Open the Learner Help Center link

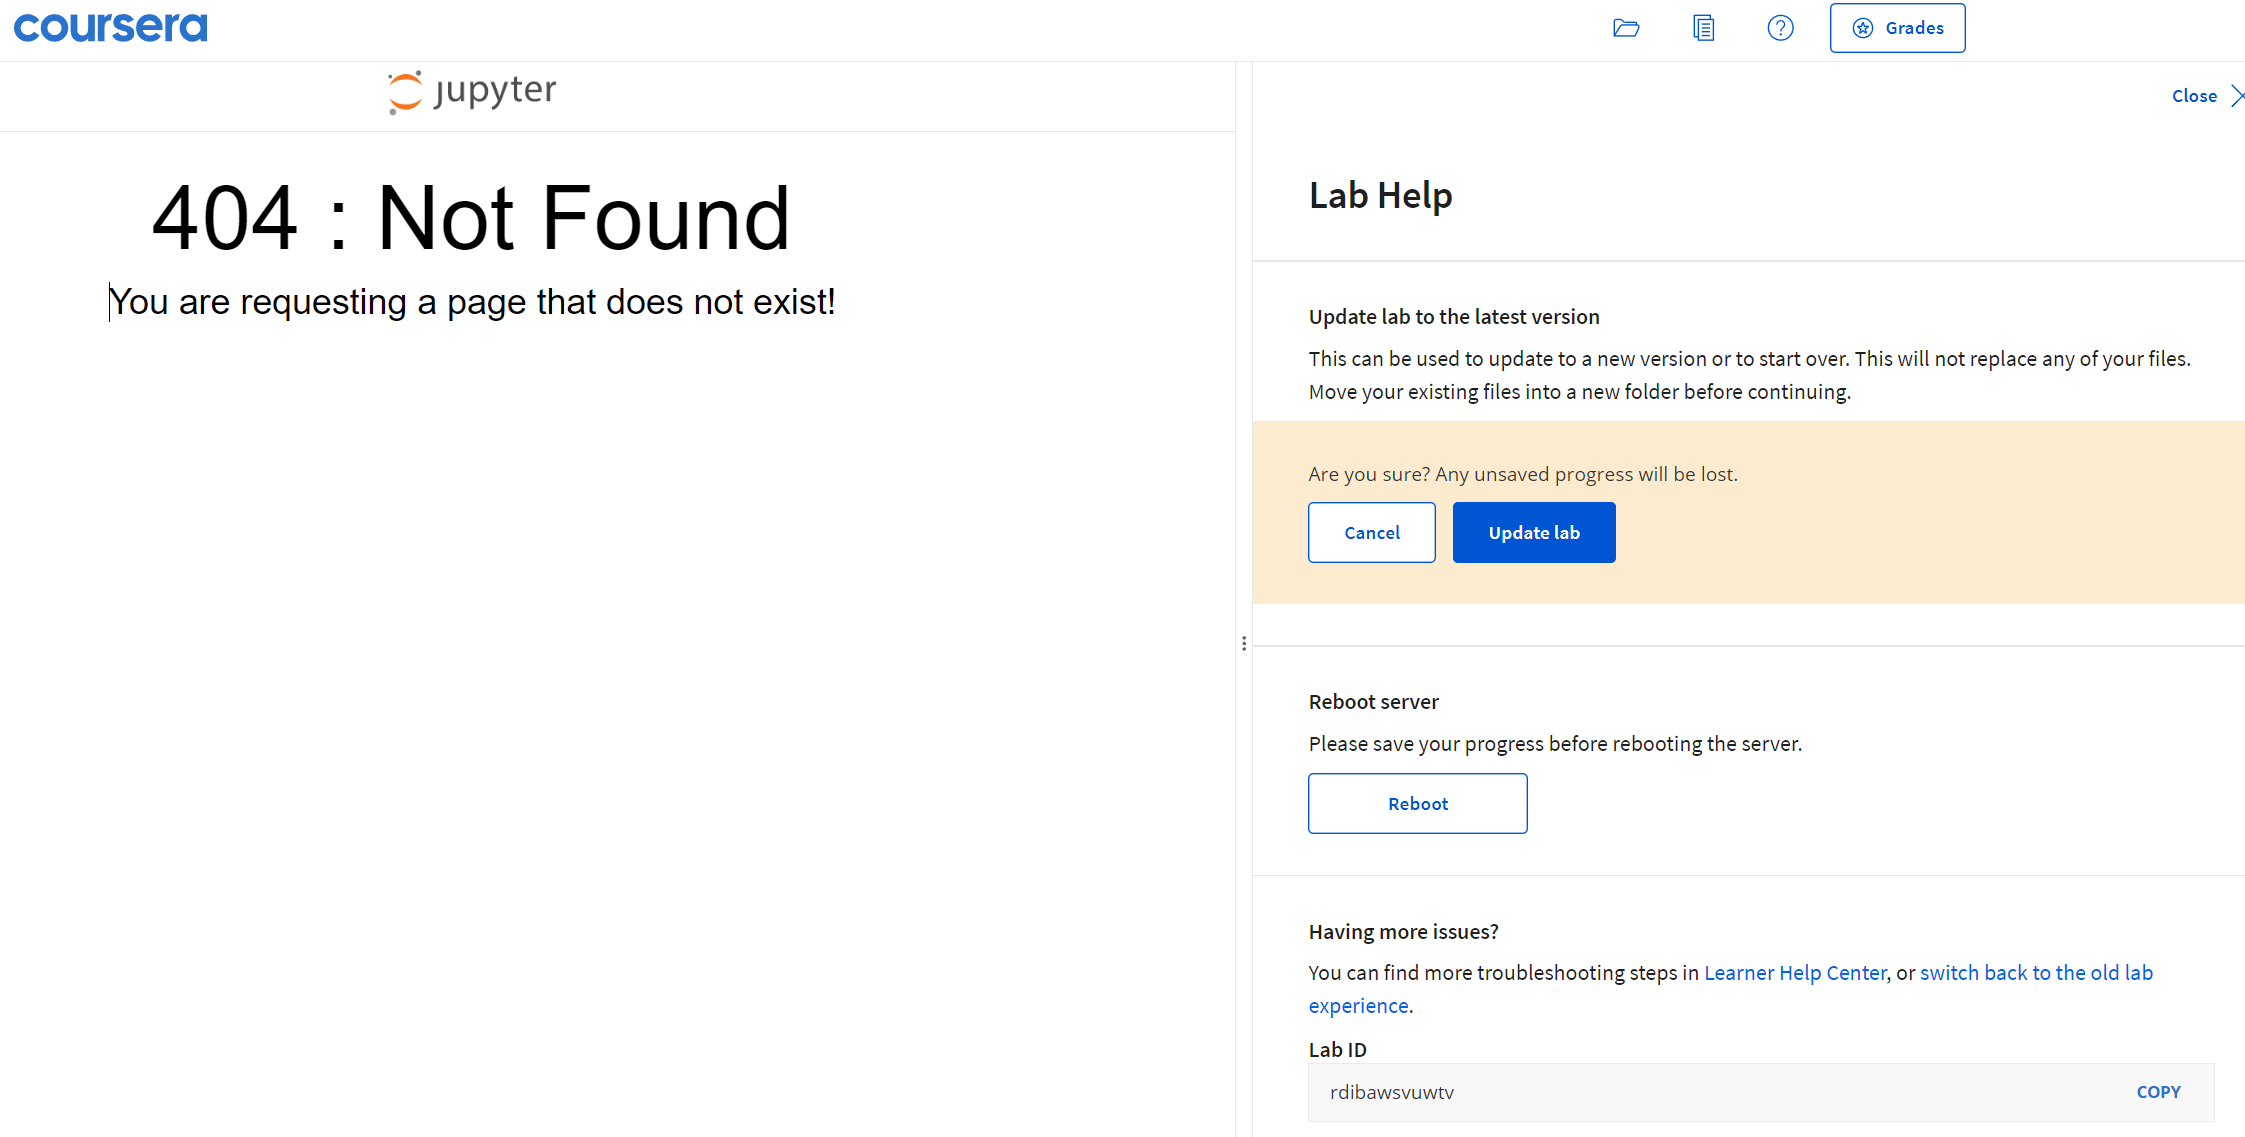1794,973
